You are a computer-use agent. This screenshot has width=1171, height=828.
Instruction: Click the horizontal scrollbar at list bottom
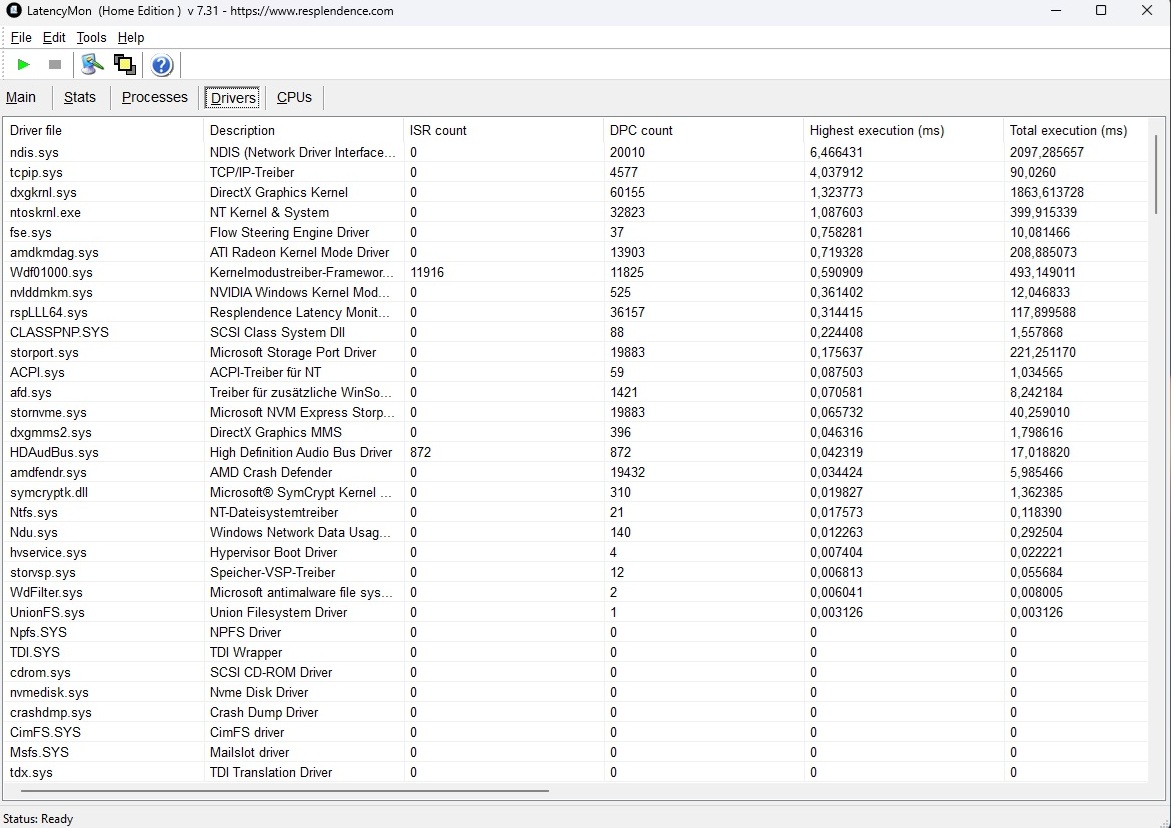[x=280, y=790]
